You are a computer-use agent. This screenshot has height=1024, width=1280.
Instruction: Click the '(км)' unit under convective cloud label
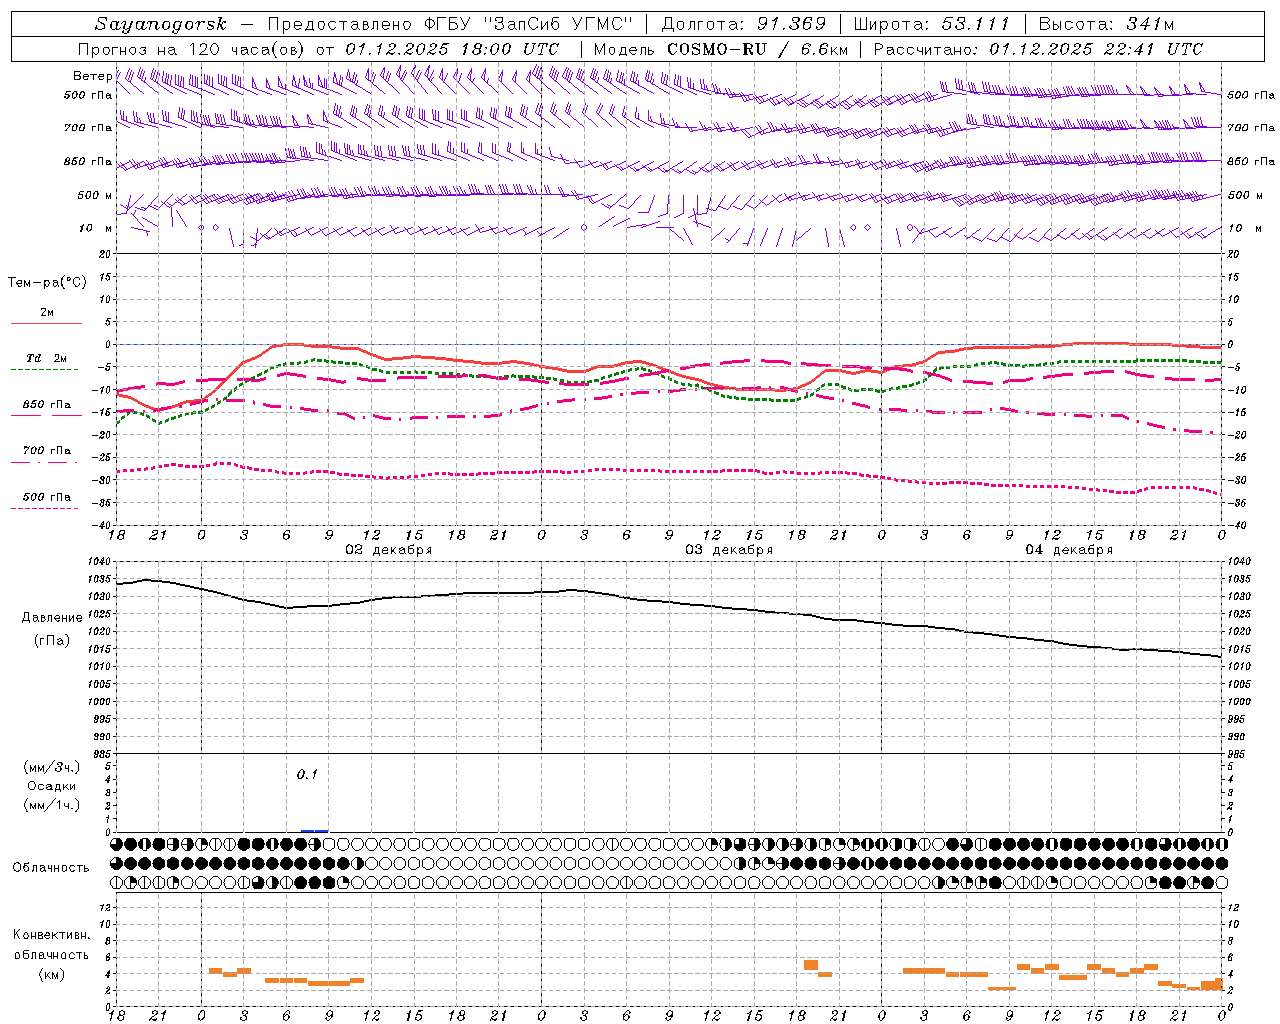pos(51,974)
